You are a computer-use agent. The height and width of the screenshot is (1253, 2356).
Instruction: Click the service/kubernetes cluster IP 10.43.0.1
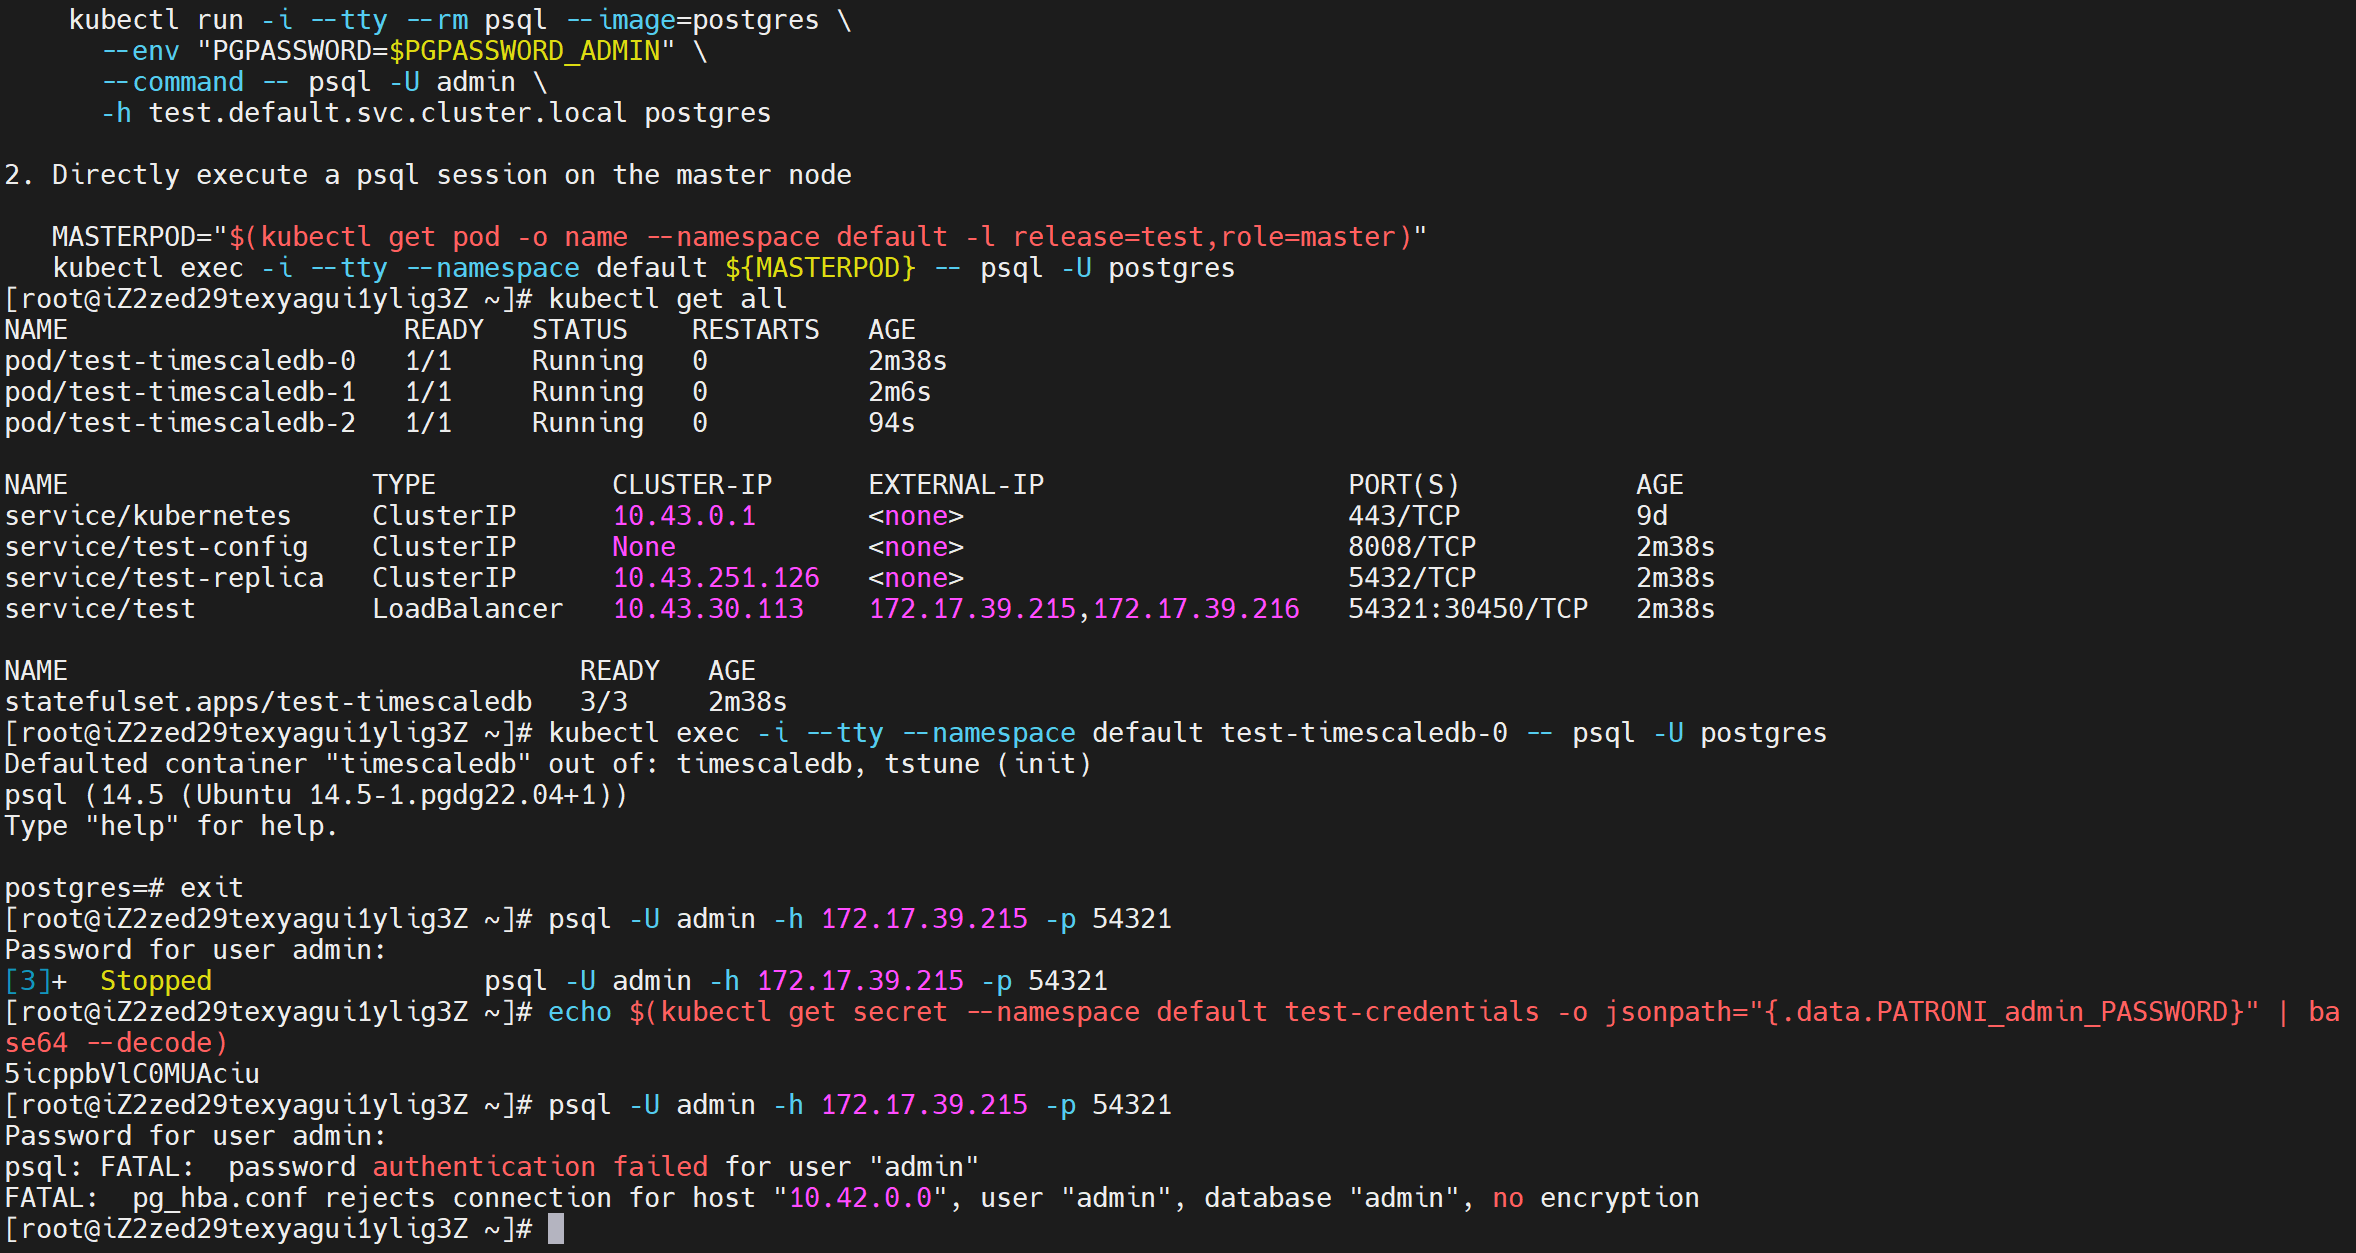point(684,516)
